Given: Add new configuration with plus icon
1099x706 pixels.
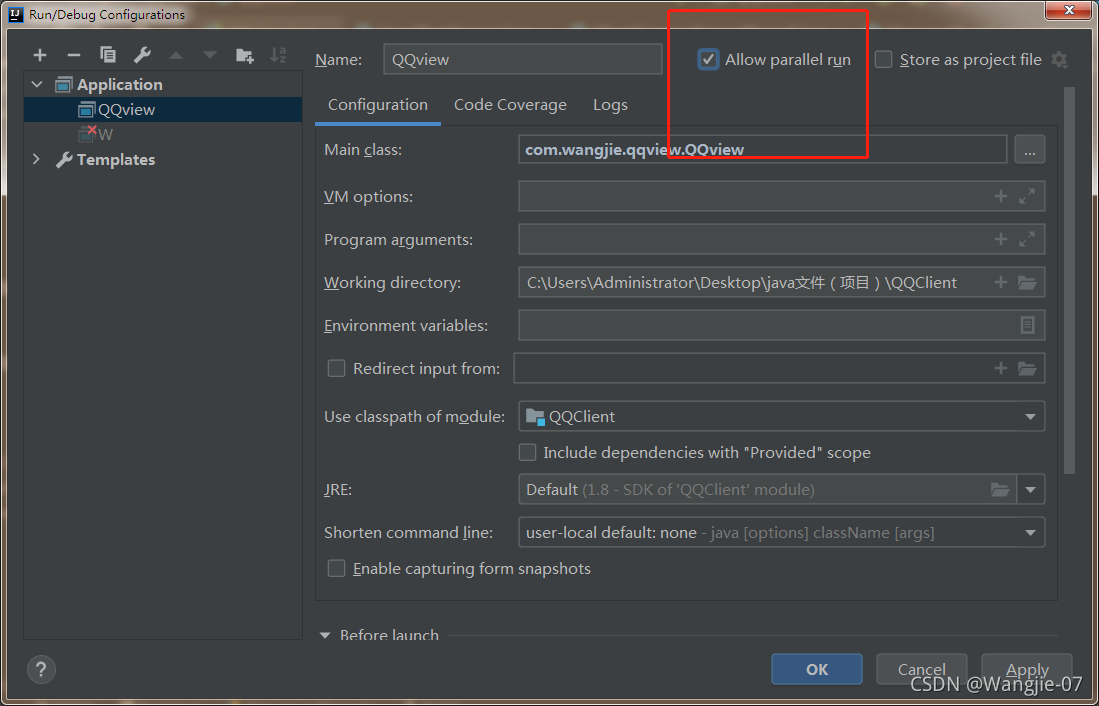Looking at the screenshot, I should [x=40, y=55].
